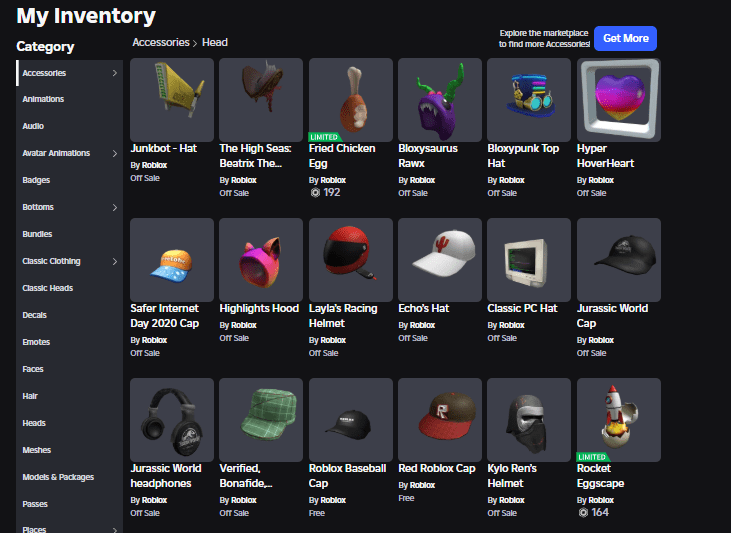Screen dimensions: 731x533
Task: Open the Rocket Eggscape item image
Action: 619,420
